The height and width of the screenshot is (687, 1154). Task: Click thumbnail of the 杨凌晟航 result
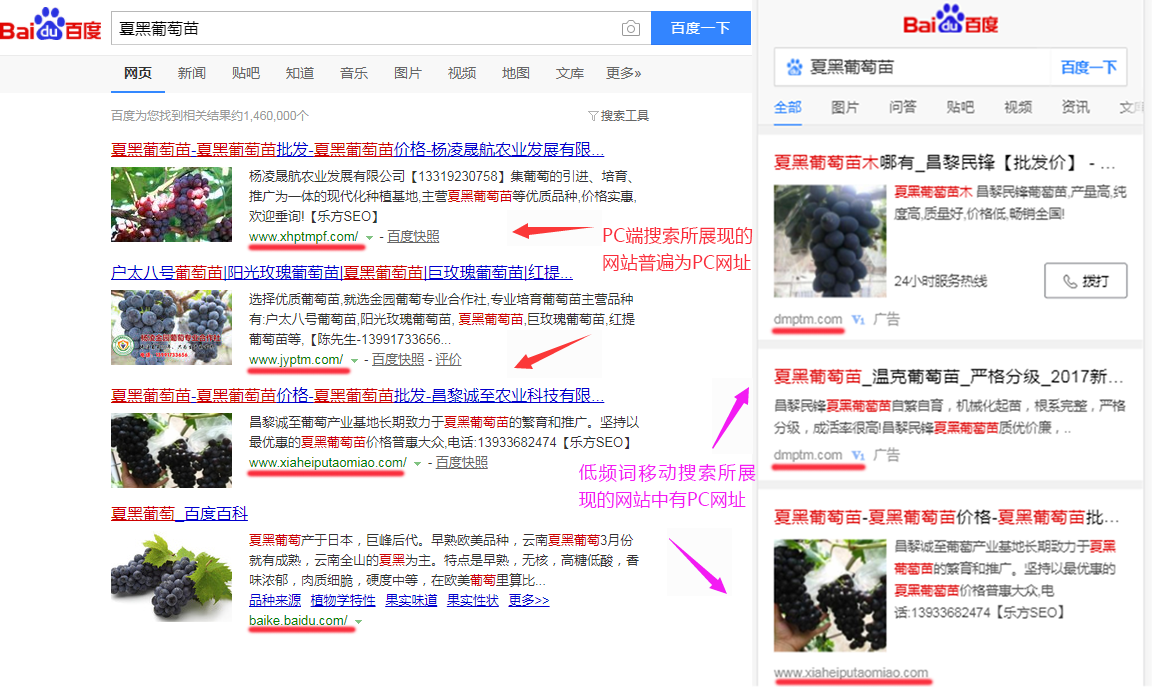pos(171,204)
